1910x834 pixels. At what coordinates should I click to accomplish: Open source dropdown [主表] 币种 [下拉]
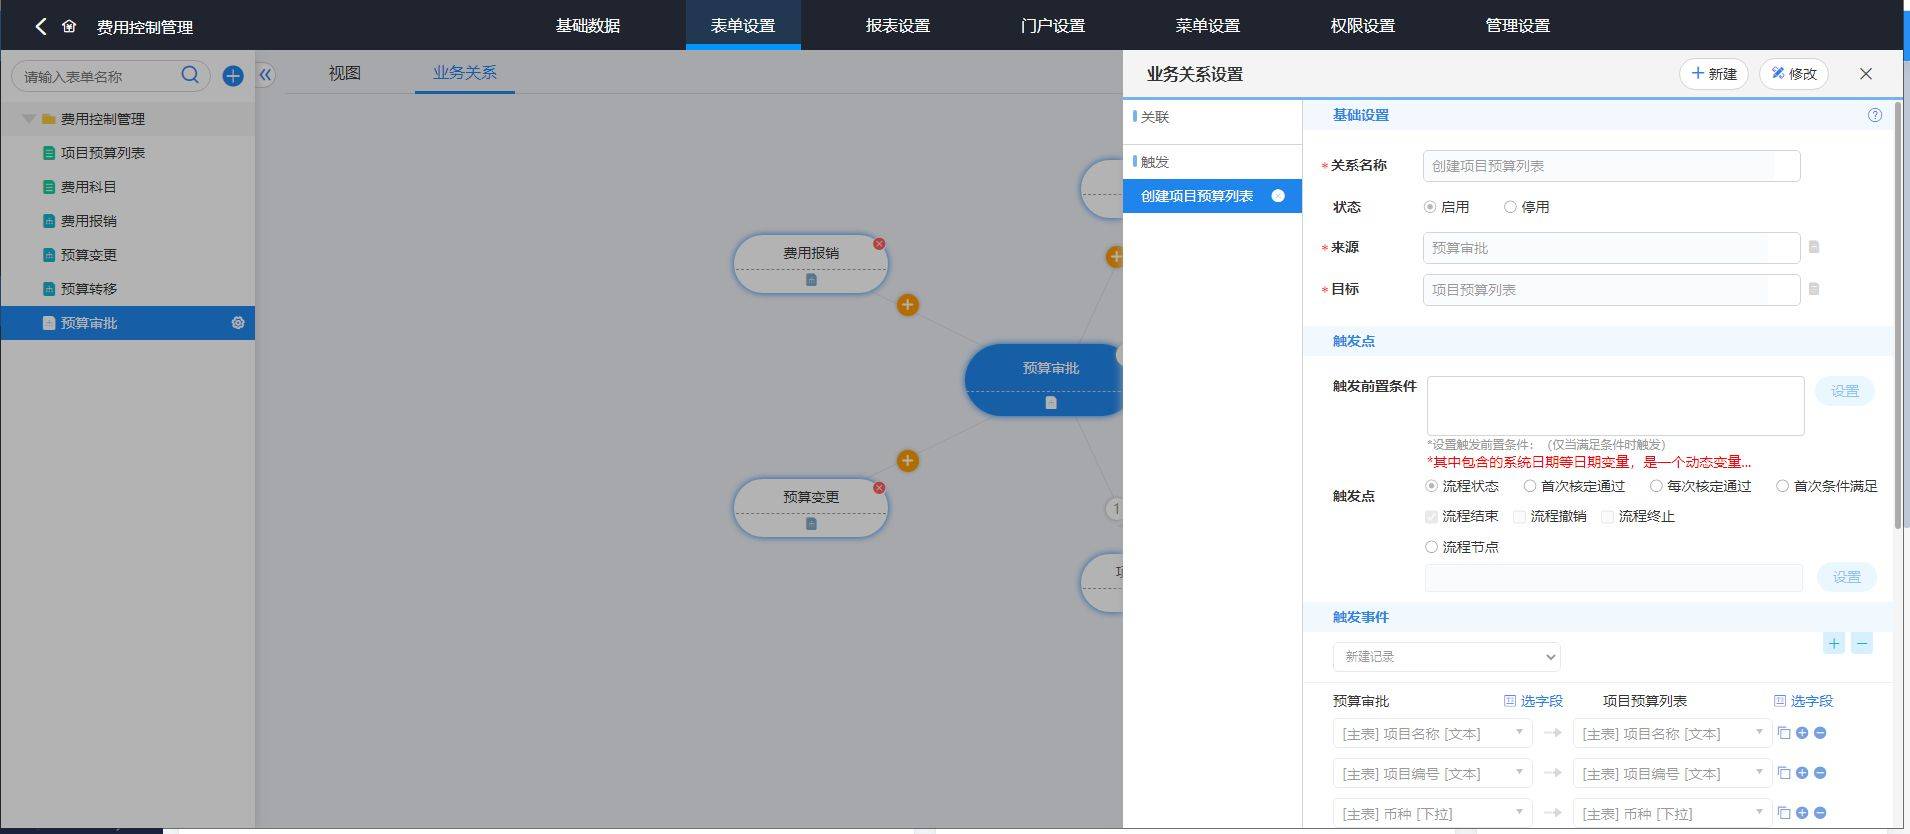1432,813
